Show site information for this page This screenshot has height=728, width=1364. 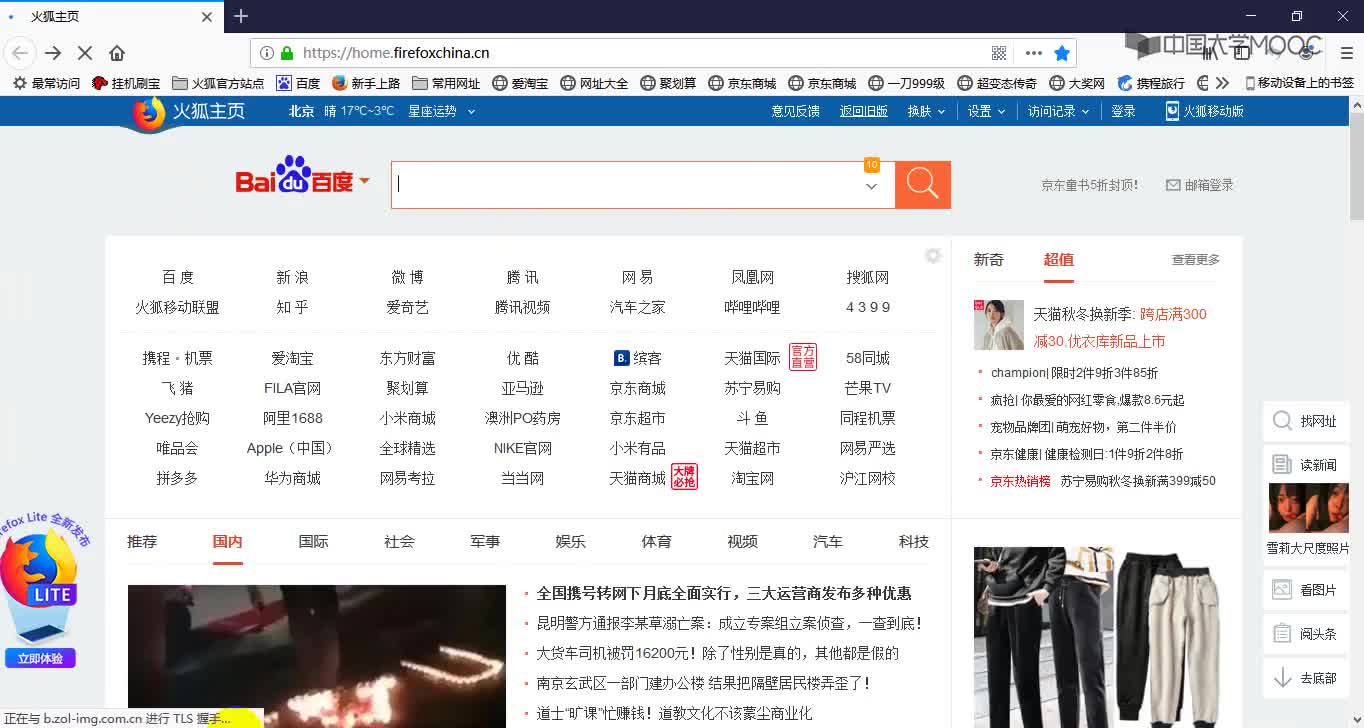coord(267,53)
